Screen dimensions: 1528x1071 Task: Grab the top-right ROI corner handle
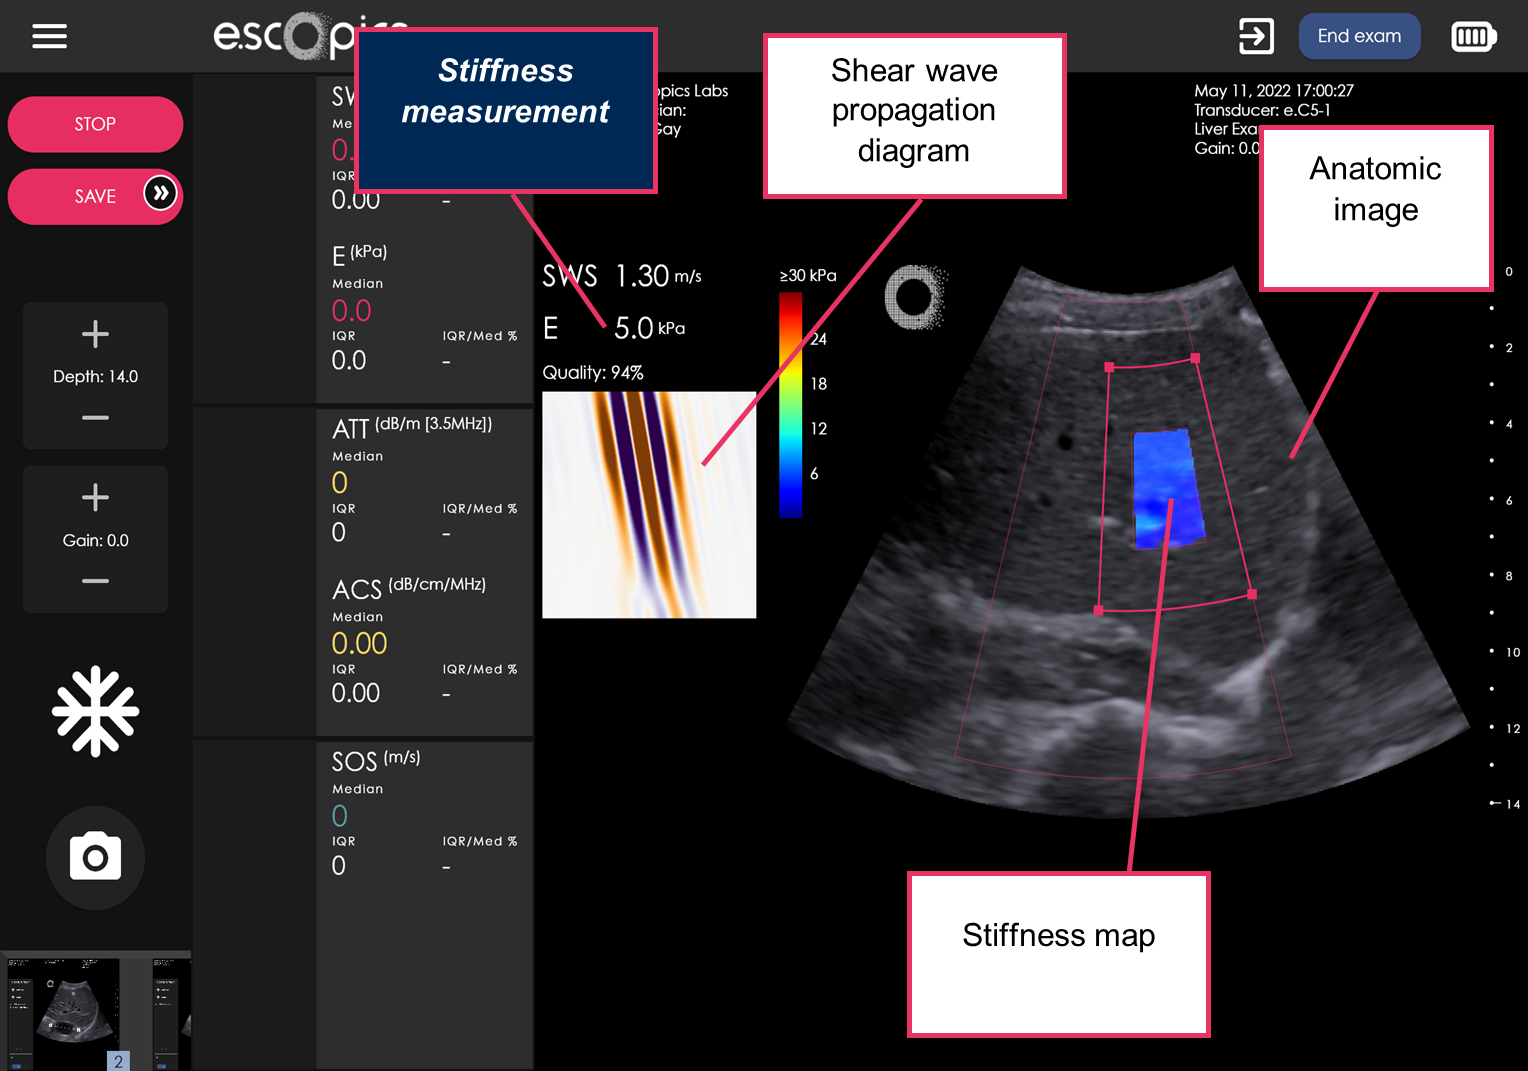tap(1195, 358)
